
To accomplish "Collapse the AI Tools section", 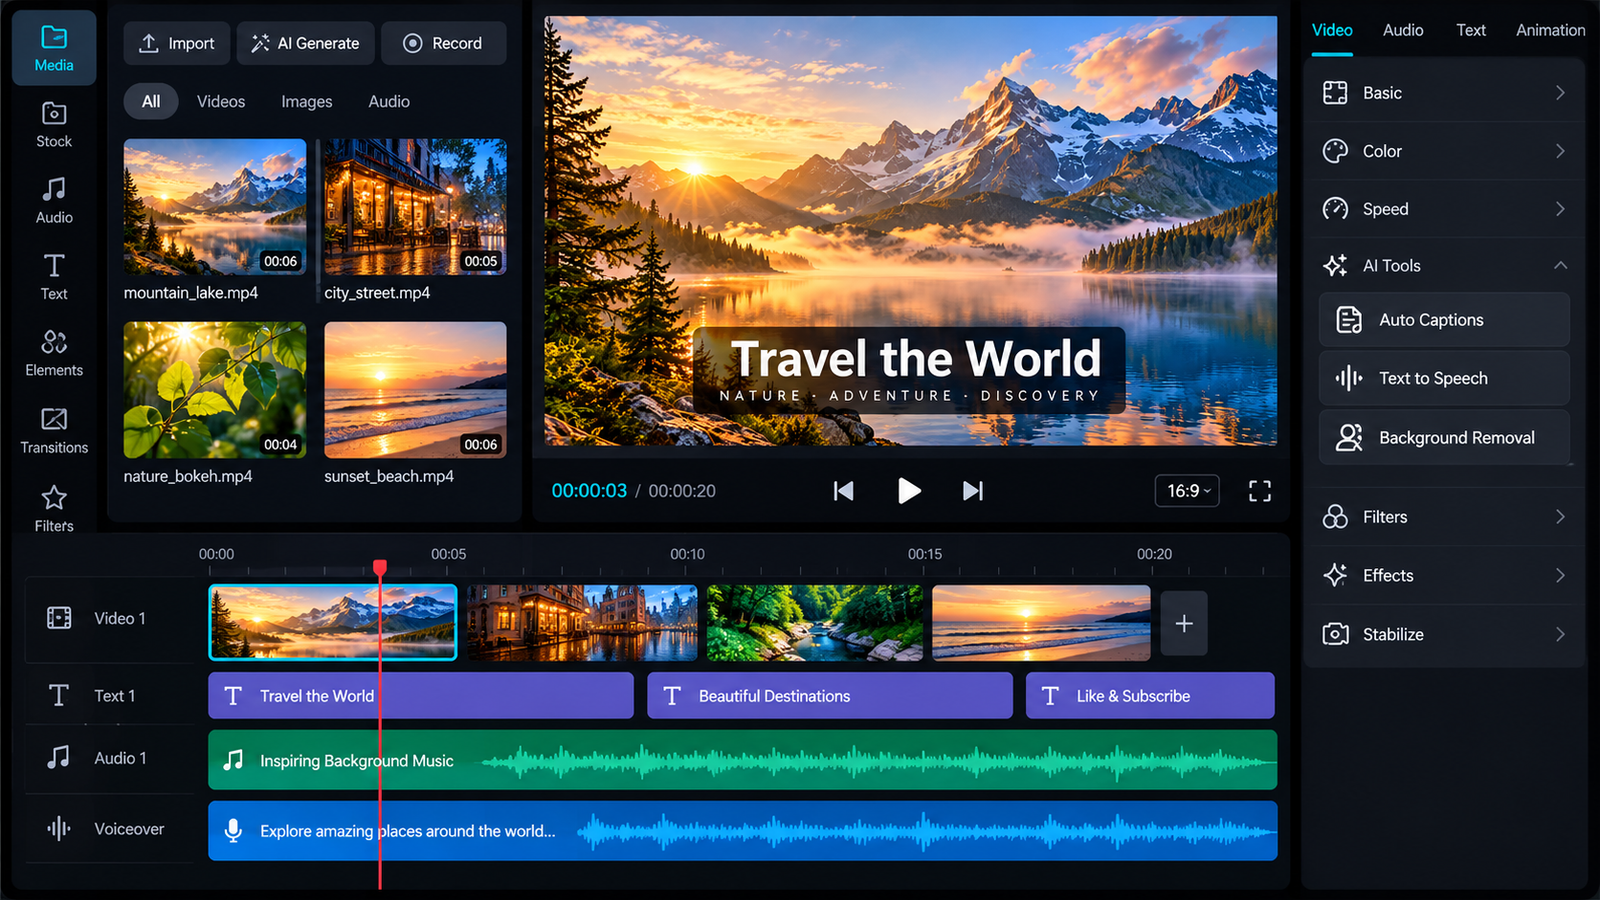I will point(1444,266).
